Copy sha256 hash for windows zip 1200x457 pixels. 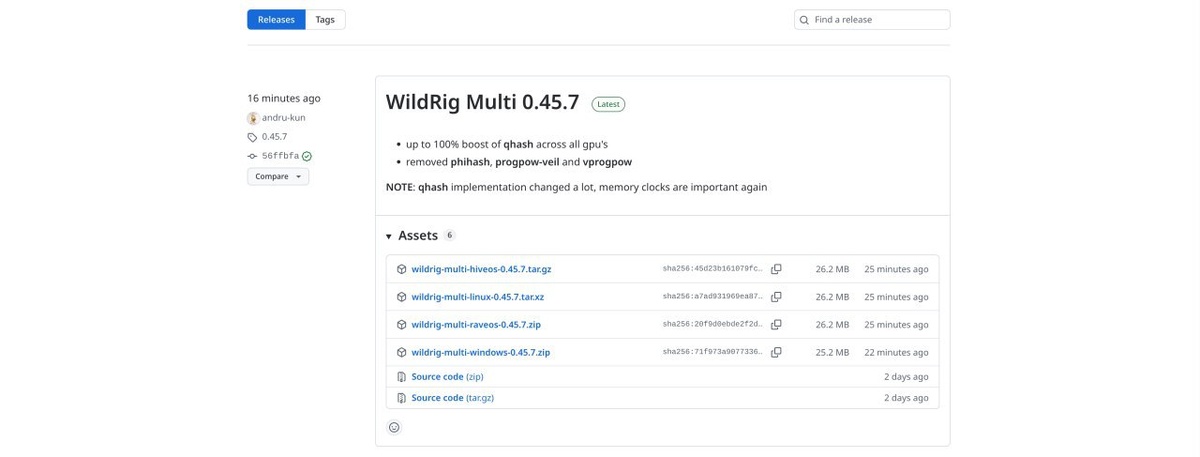point(776,352)
